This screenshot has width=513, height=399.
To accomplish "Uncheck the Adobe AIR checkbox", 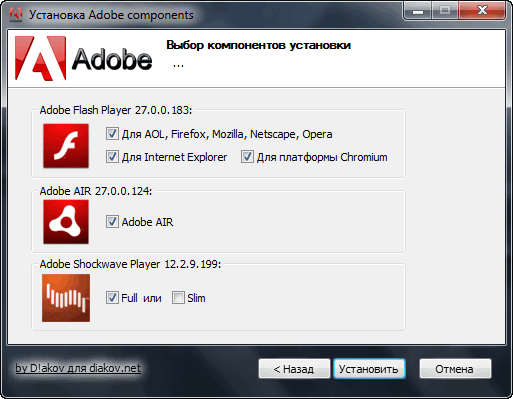I will click(112, 222).
